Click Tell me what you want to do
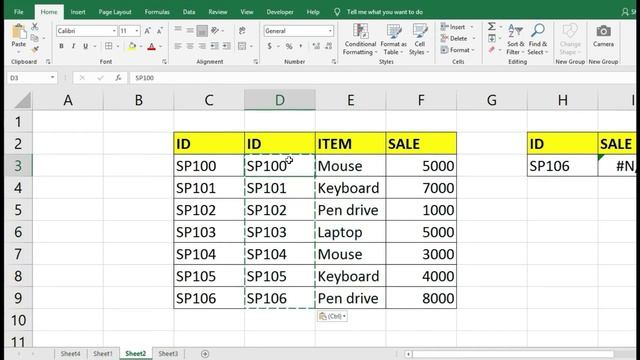The width and height of the screenshot is (640, 360). (384, 12)
